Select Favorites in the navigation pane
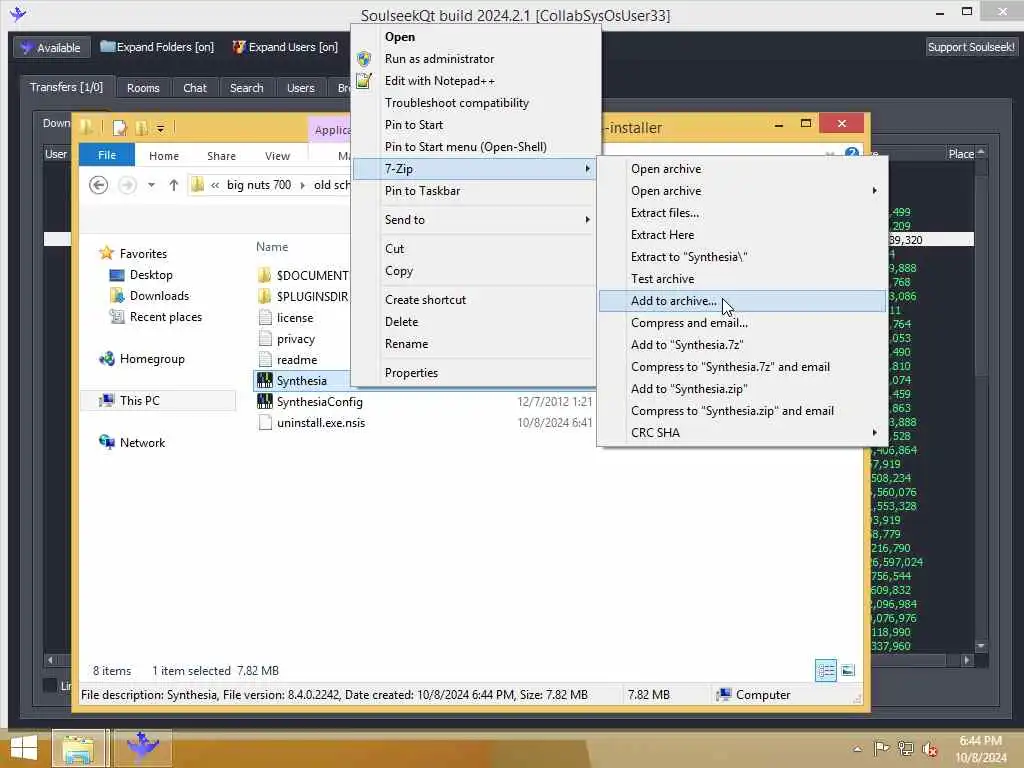Screen dimensions: 1024x768 coord(143,253)
